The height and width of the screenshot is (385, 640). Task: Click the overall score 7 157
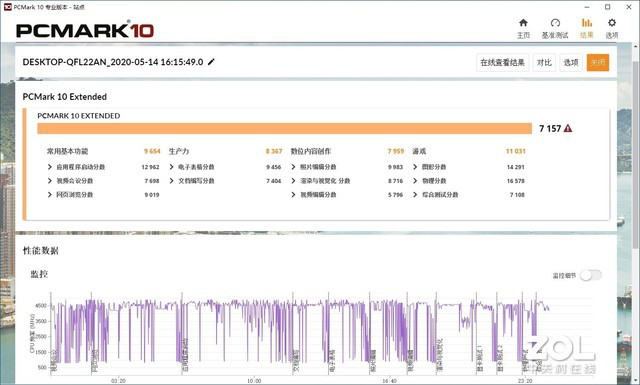point(550,129)
